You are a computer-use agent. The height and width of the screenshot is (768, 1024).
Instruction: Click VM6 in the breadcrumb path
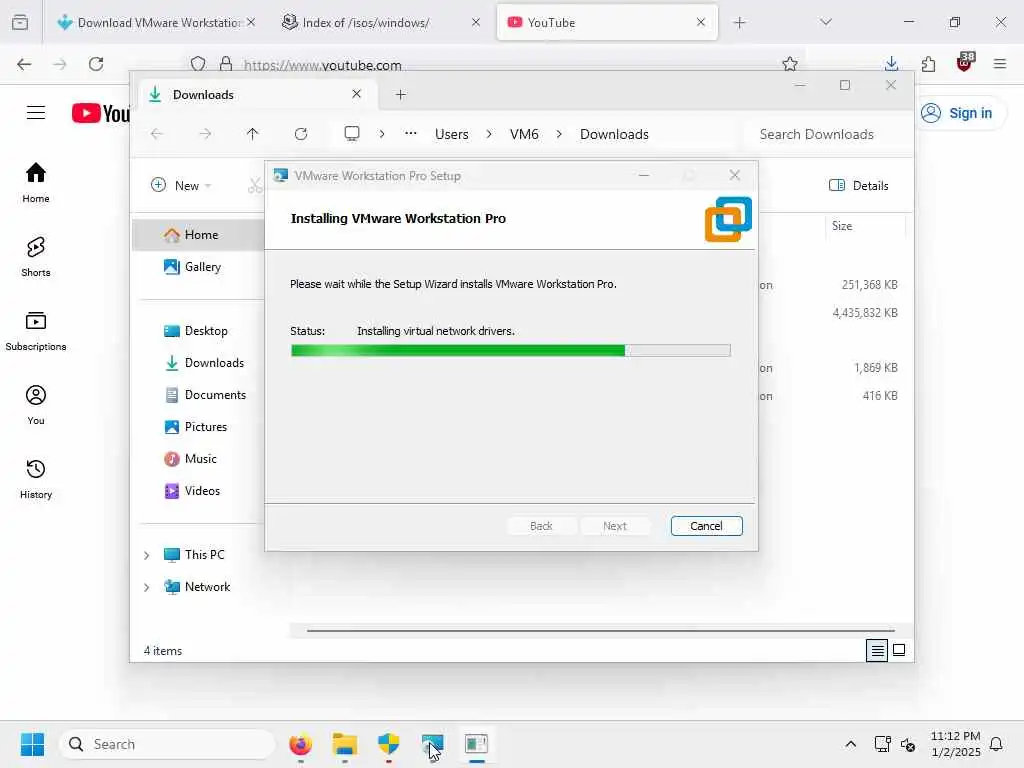point(524,134)
